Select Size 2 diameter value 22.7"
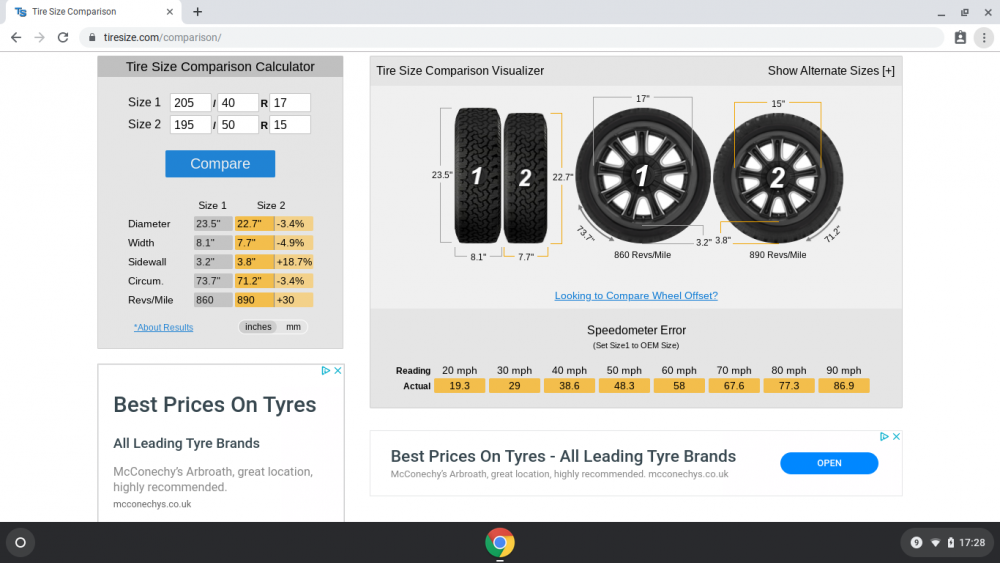The image size is (1000, 563). tap(254, 224)
